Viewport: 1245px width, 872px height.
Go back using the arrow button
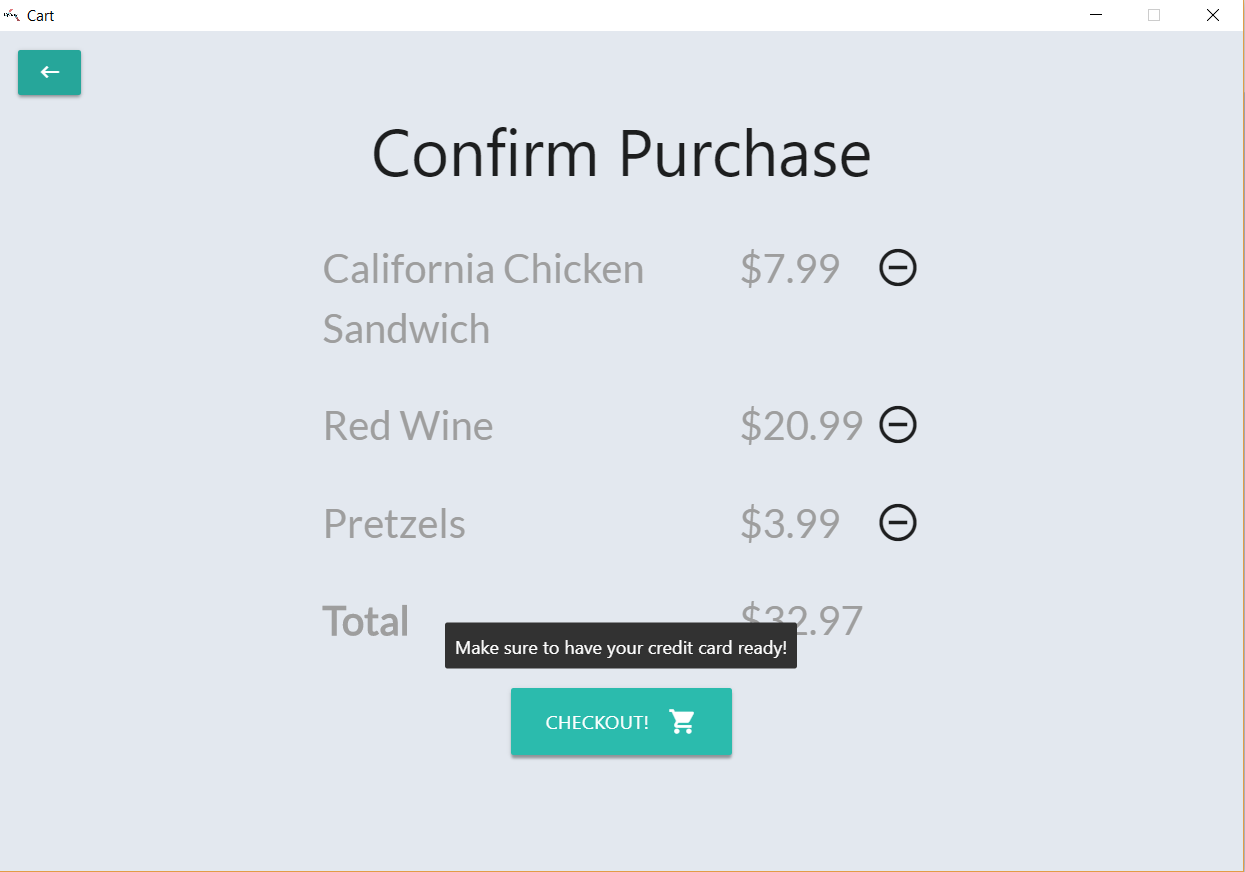point(49,72)
